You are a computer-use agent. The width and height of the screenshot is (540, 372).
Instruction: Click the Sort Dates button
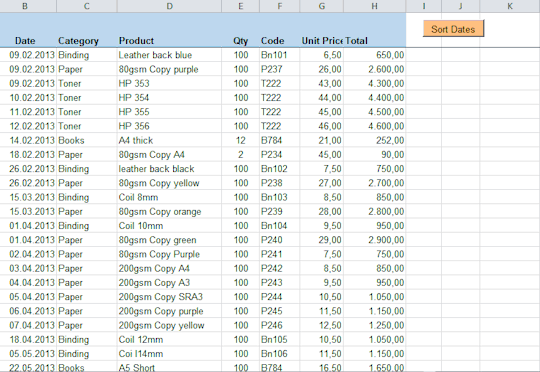pyautogui.click(x=453, y=29)
